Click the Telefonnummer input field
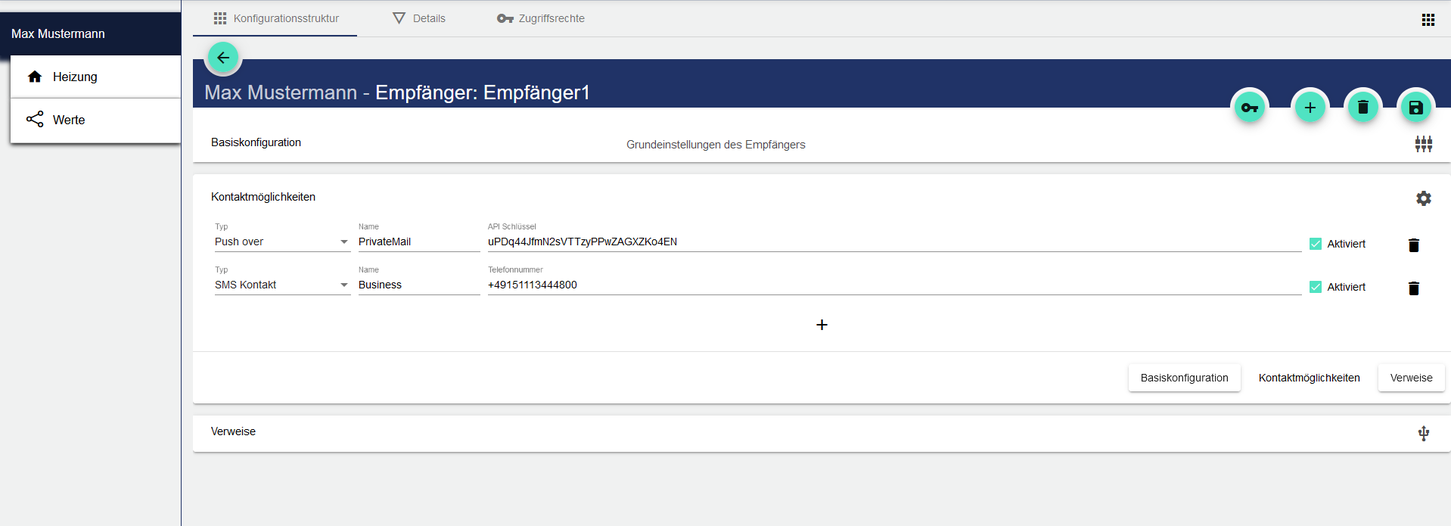The height and width of the screenshot is (526, 1451). point(892,285)
